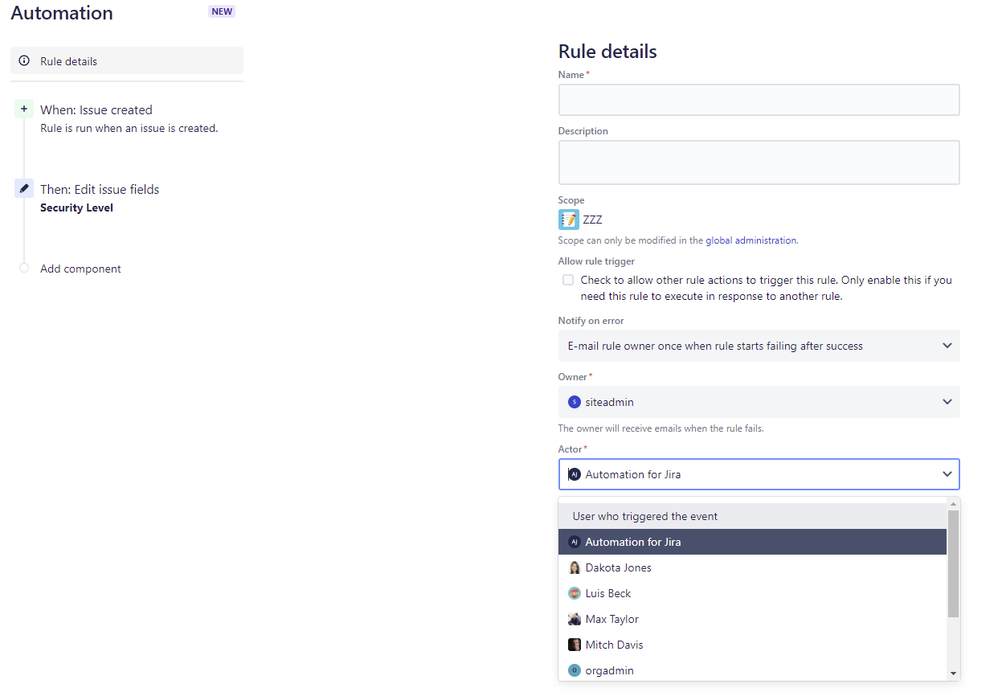Select the When: Issue created step
This screenshot has height=693, width=998.
(96, 110)
